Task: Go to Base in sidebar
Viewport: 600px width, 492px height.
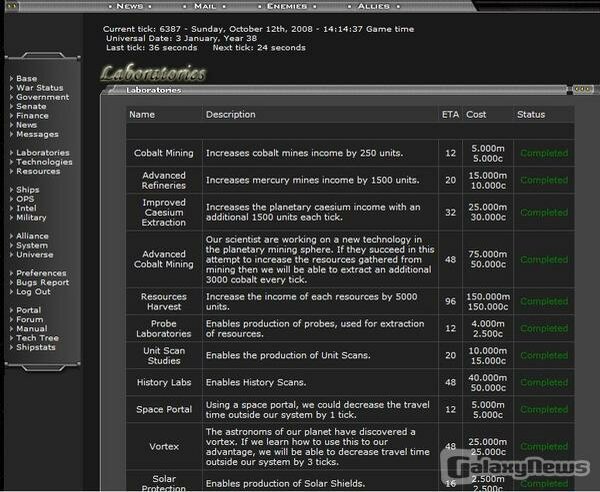Action: (x=26, y=78)
